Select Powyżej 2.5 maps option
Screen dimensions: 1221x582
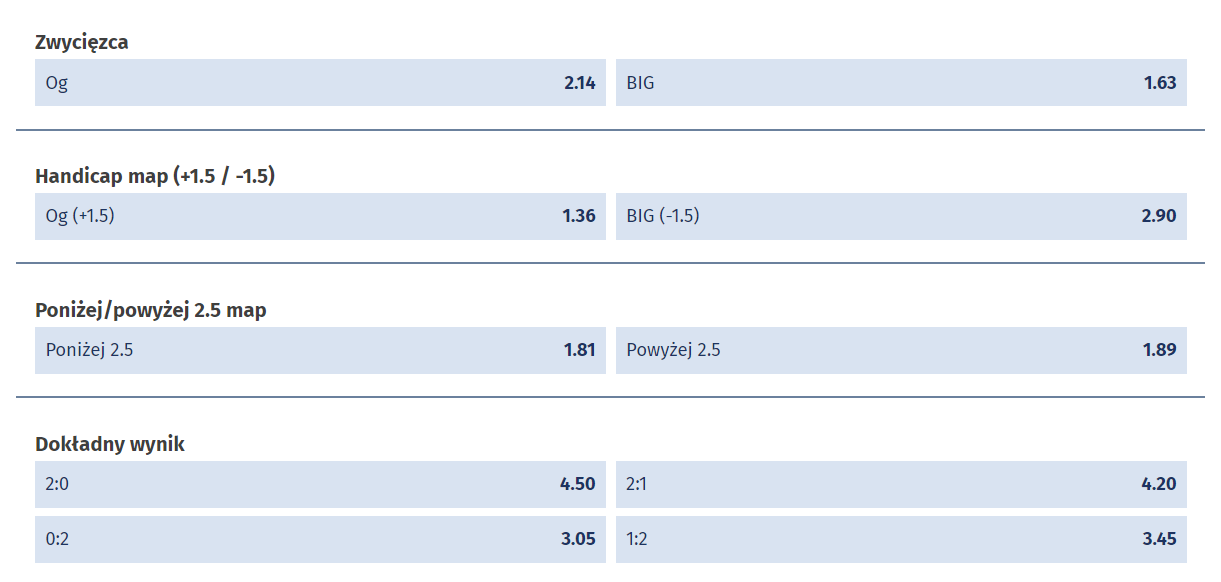900,350
